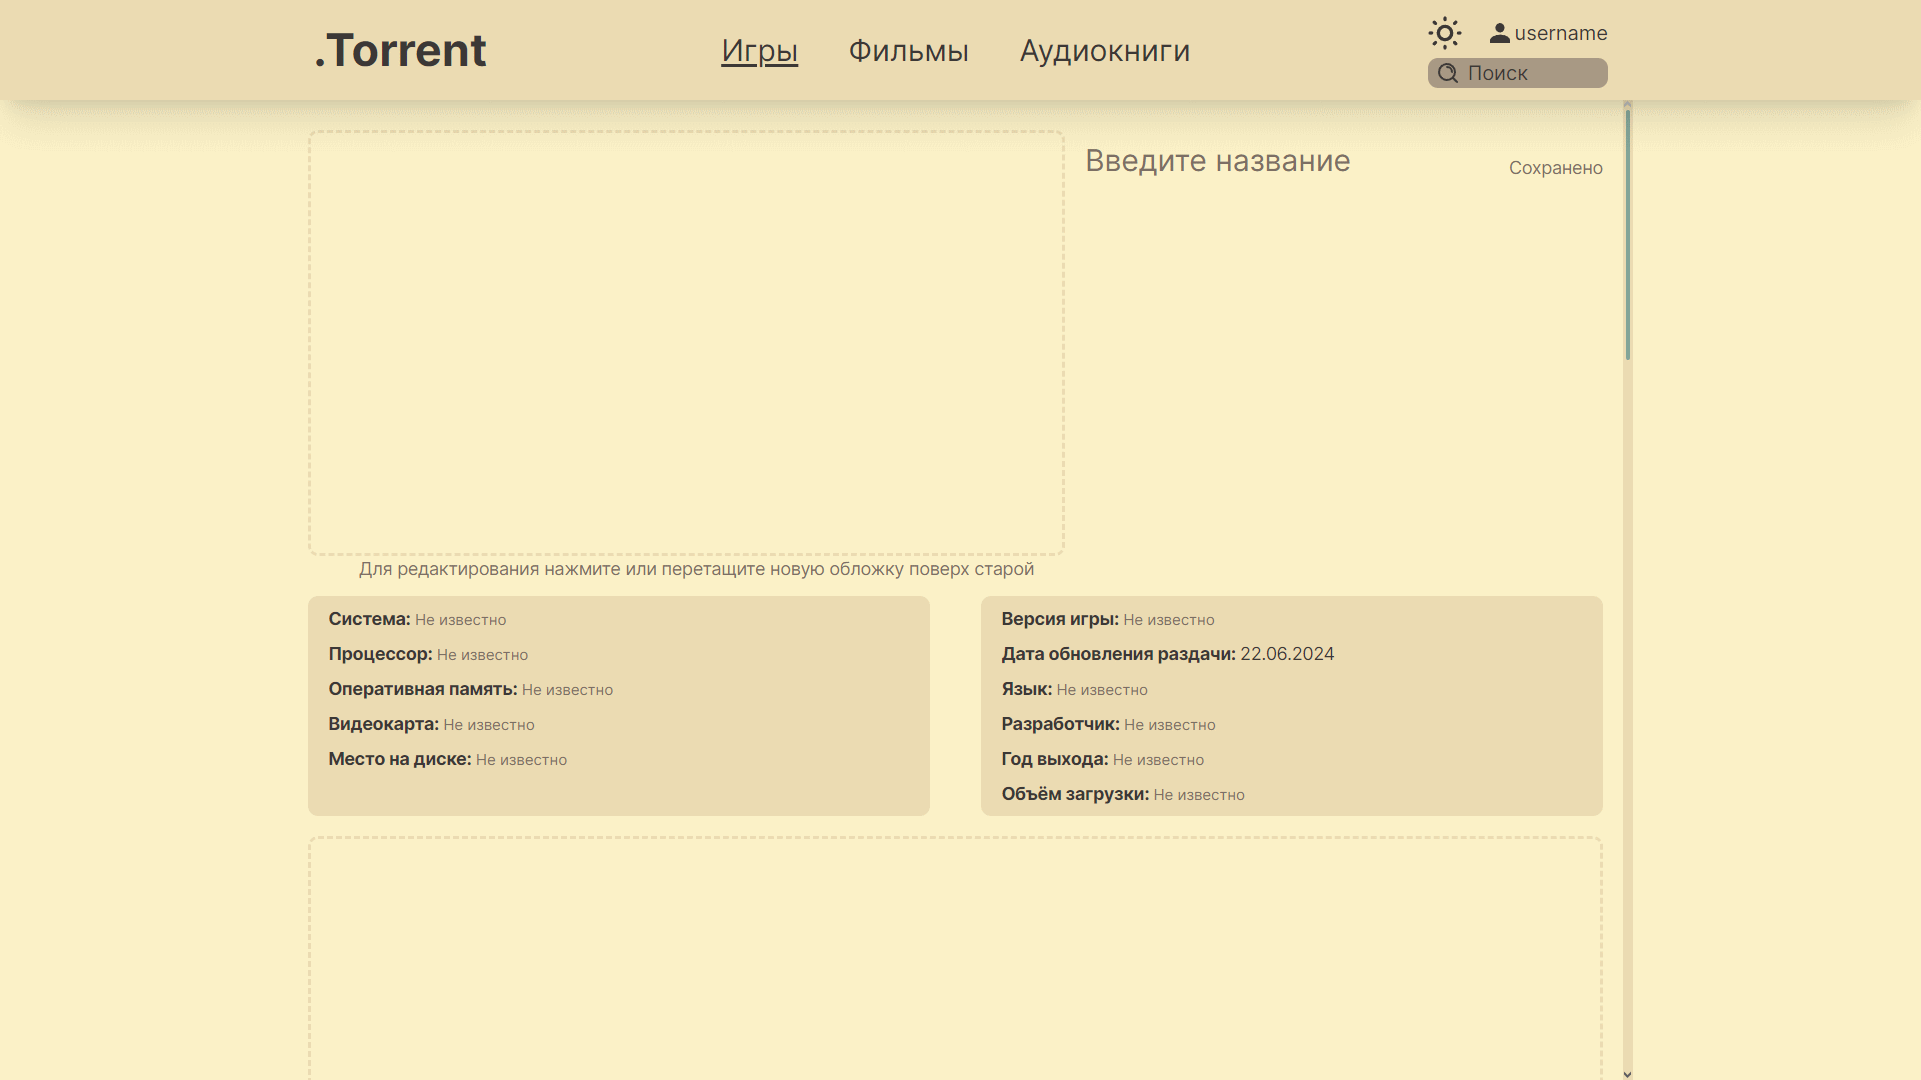Edit the Год выхода value
This screenshot has width=1921, height=1080.
click(x=1158, y=760)
